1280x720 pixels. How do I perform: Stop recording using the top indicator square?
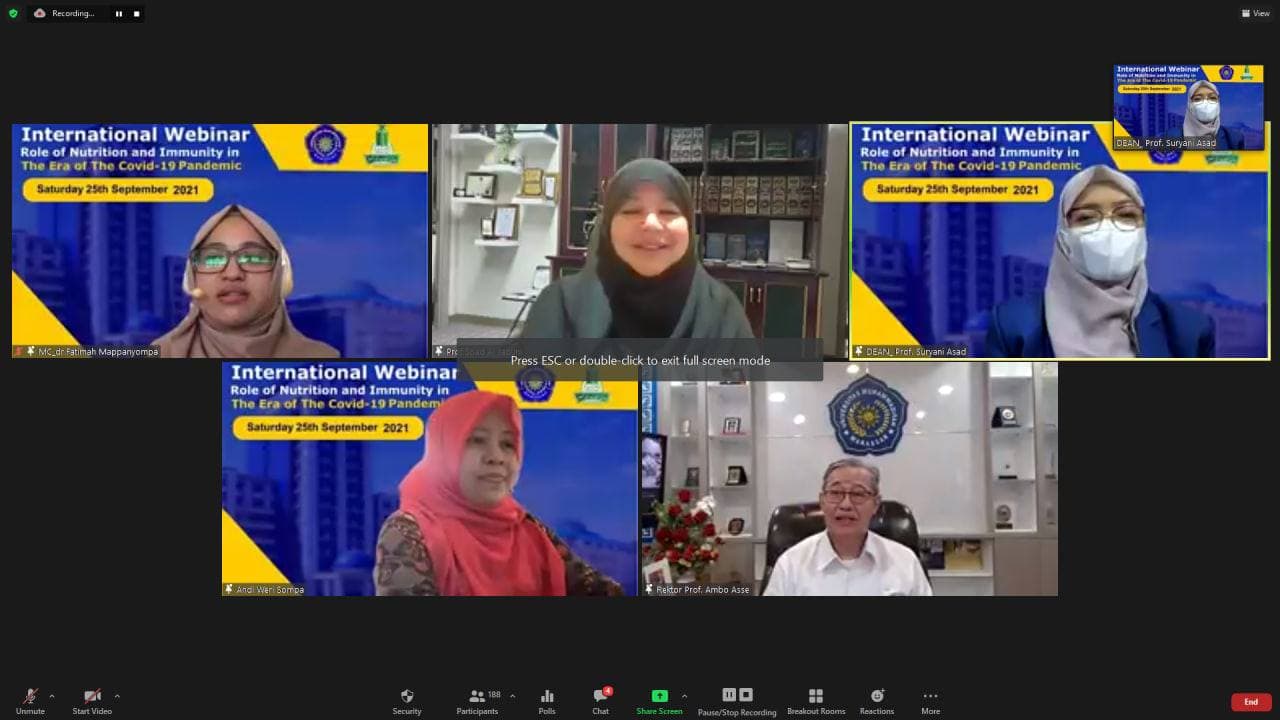coord(137,14)
